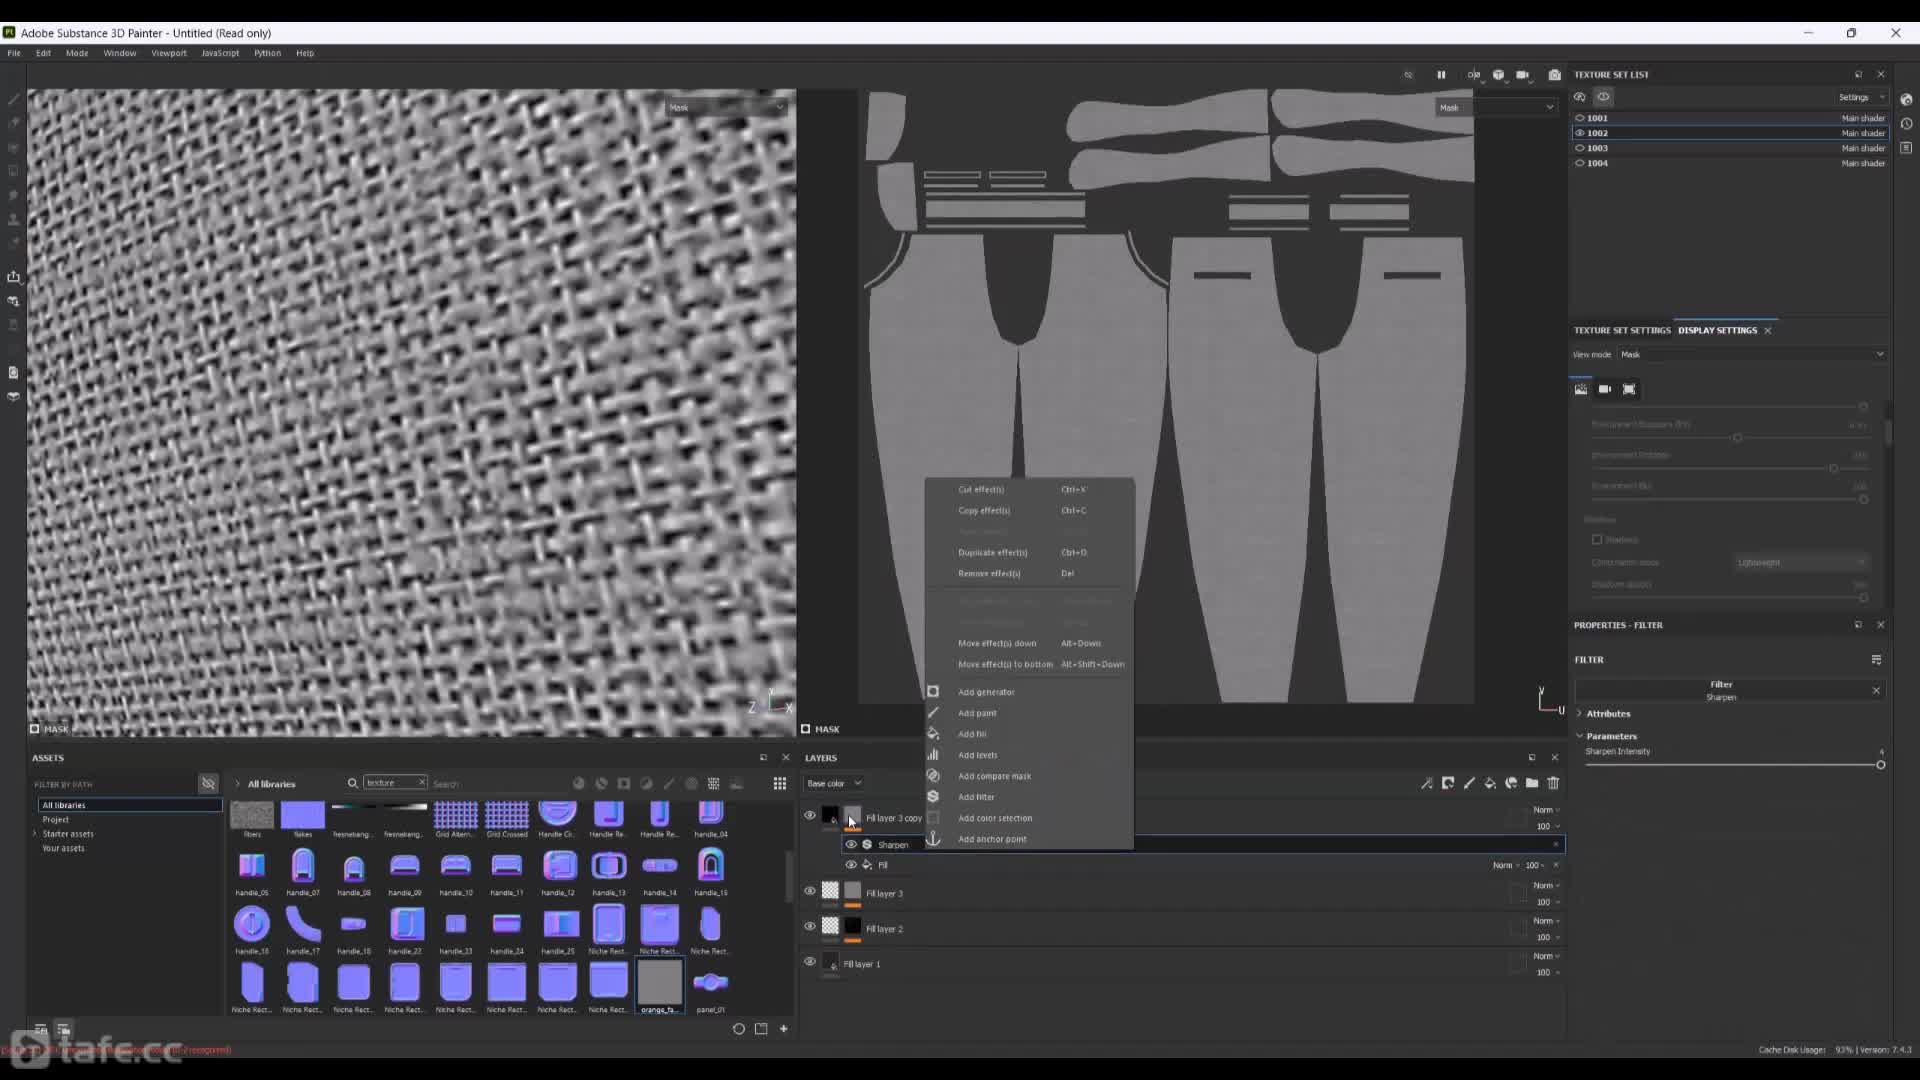Open the Mask dropdown in 2D viewport
The width and height of the screenshot is (1920, 1080).
click(x=1497, y=107)
